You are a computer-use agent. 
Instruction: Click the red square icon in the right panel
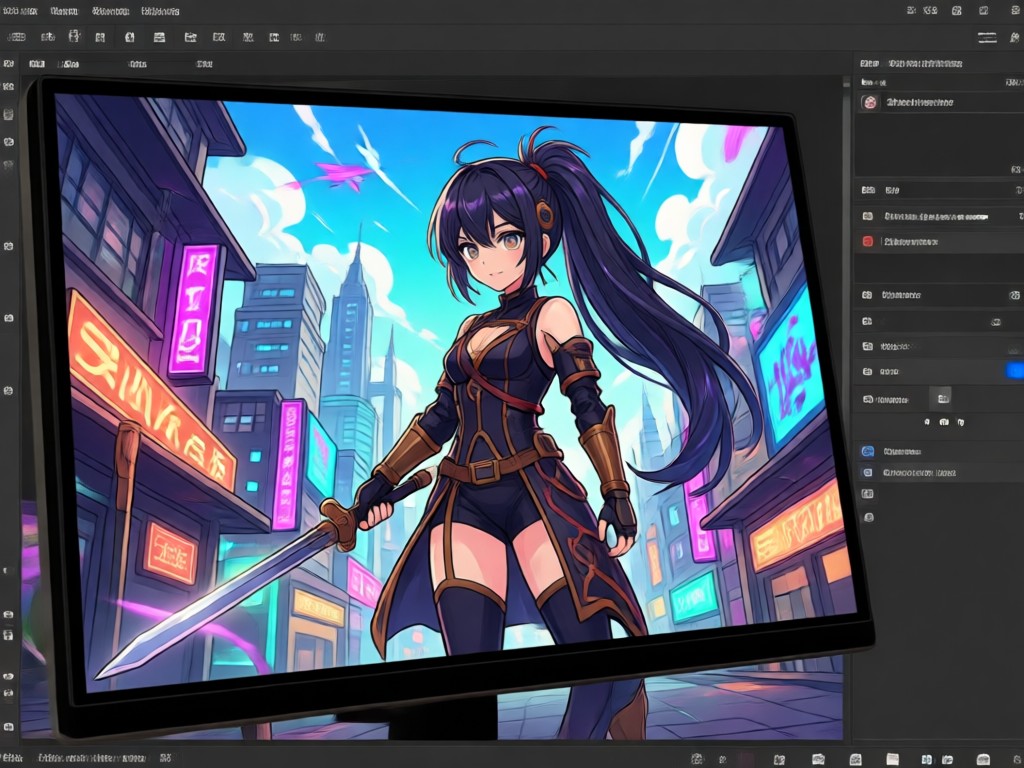(868, 242)
